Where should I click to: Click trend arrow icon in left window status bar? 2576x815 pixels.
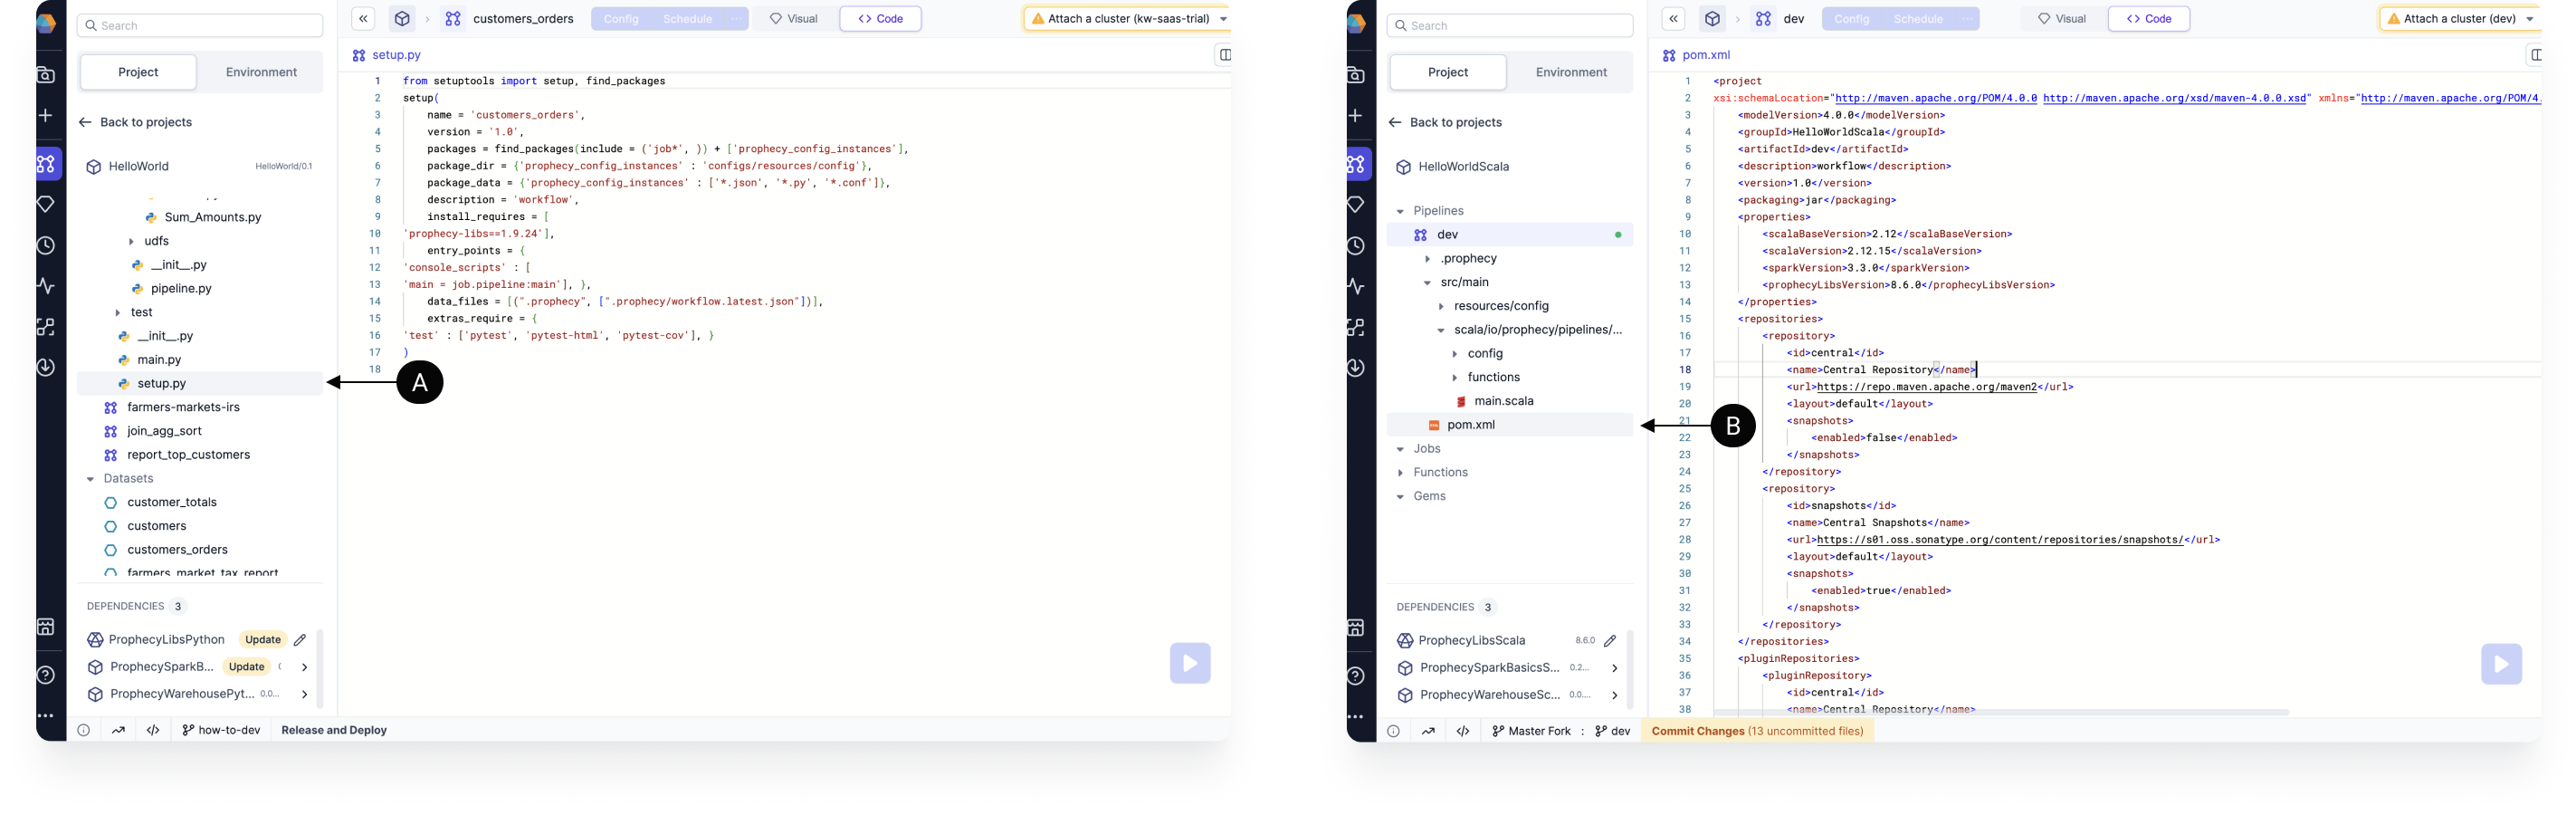(118, 730)
